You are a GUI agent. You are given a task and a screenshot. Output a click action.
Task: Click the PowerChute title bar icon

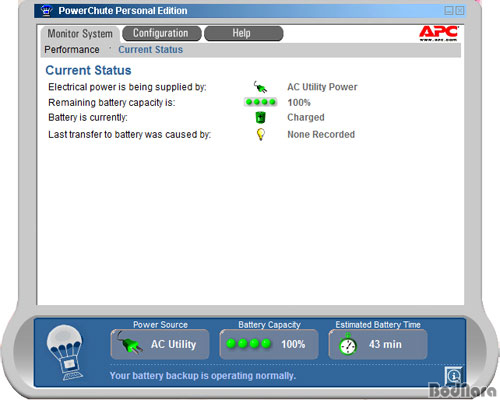(46, 11)
